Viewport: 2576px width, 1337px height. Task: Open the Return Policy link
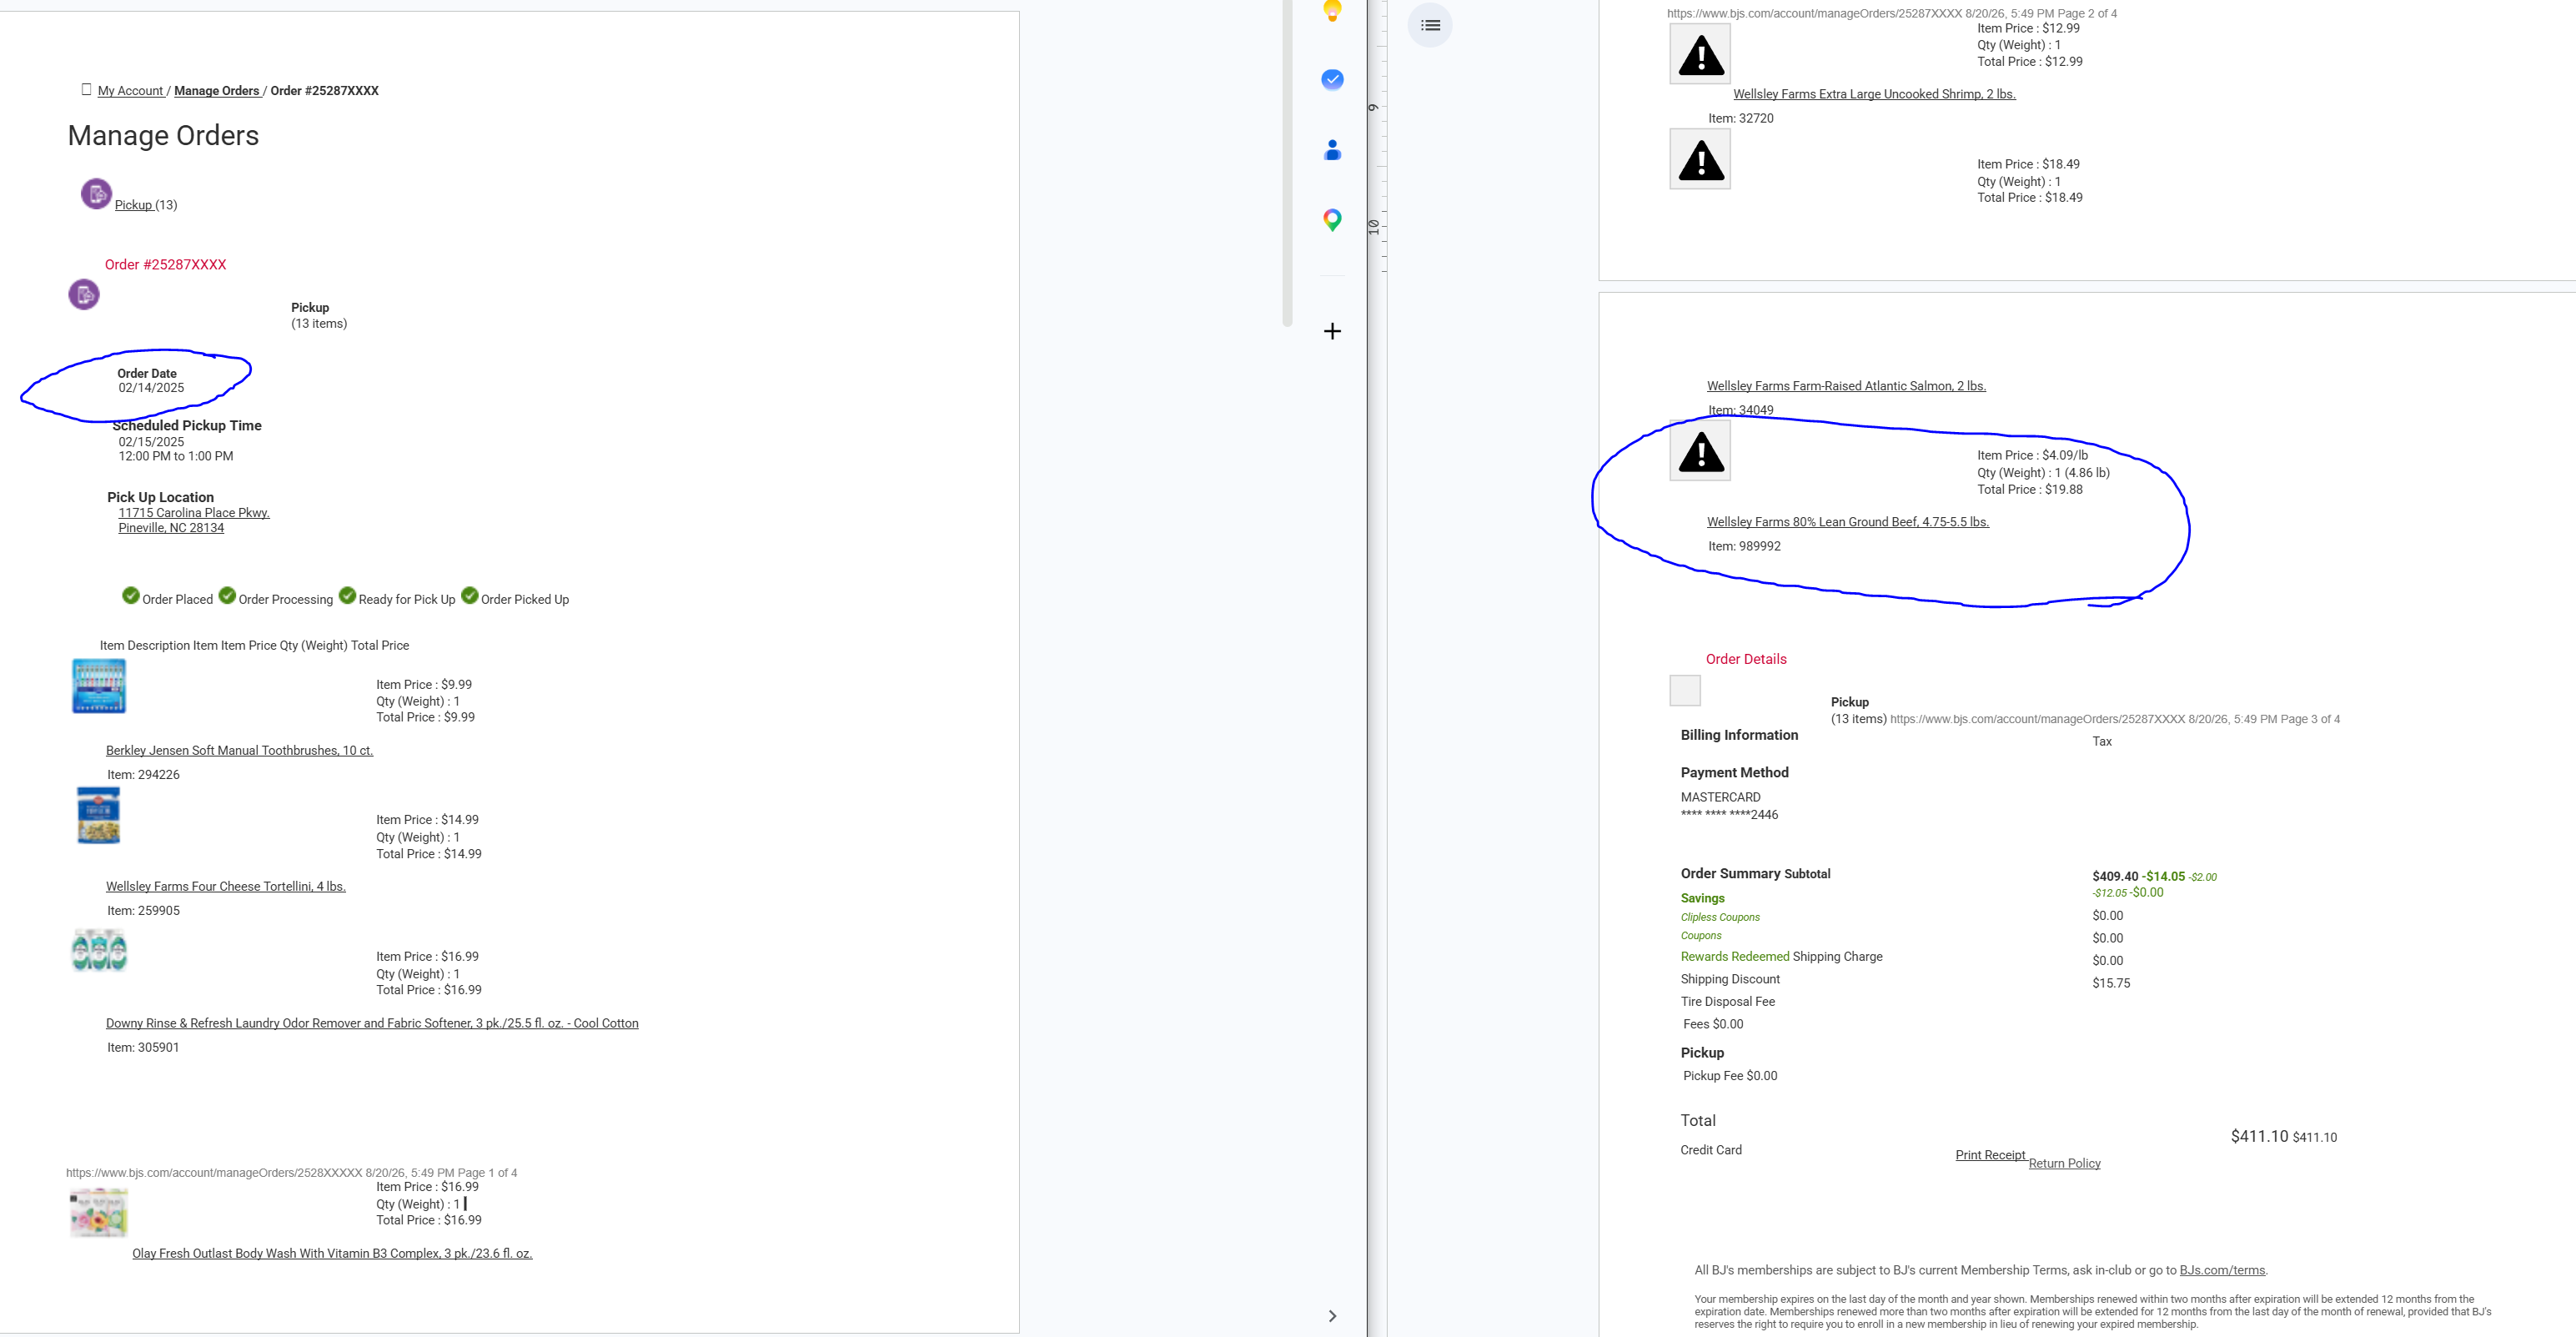pos(2064,1164)
